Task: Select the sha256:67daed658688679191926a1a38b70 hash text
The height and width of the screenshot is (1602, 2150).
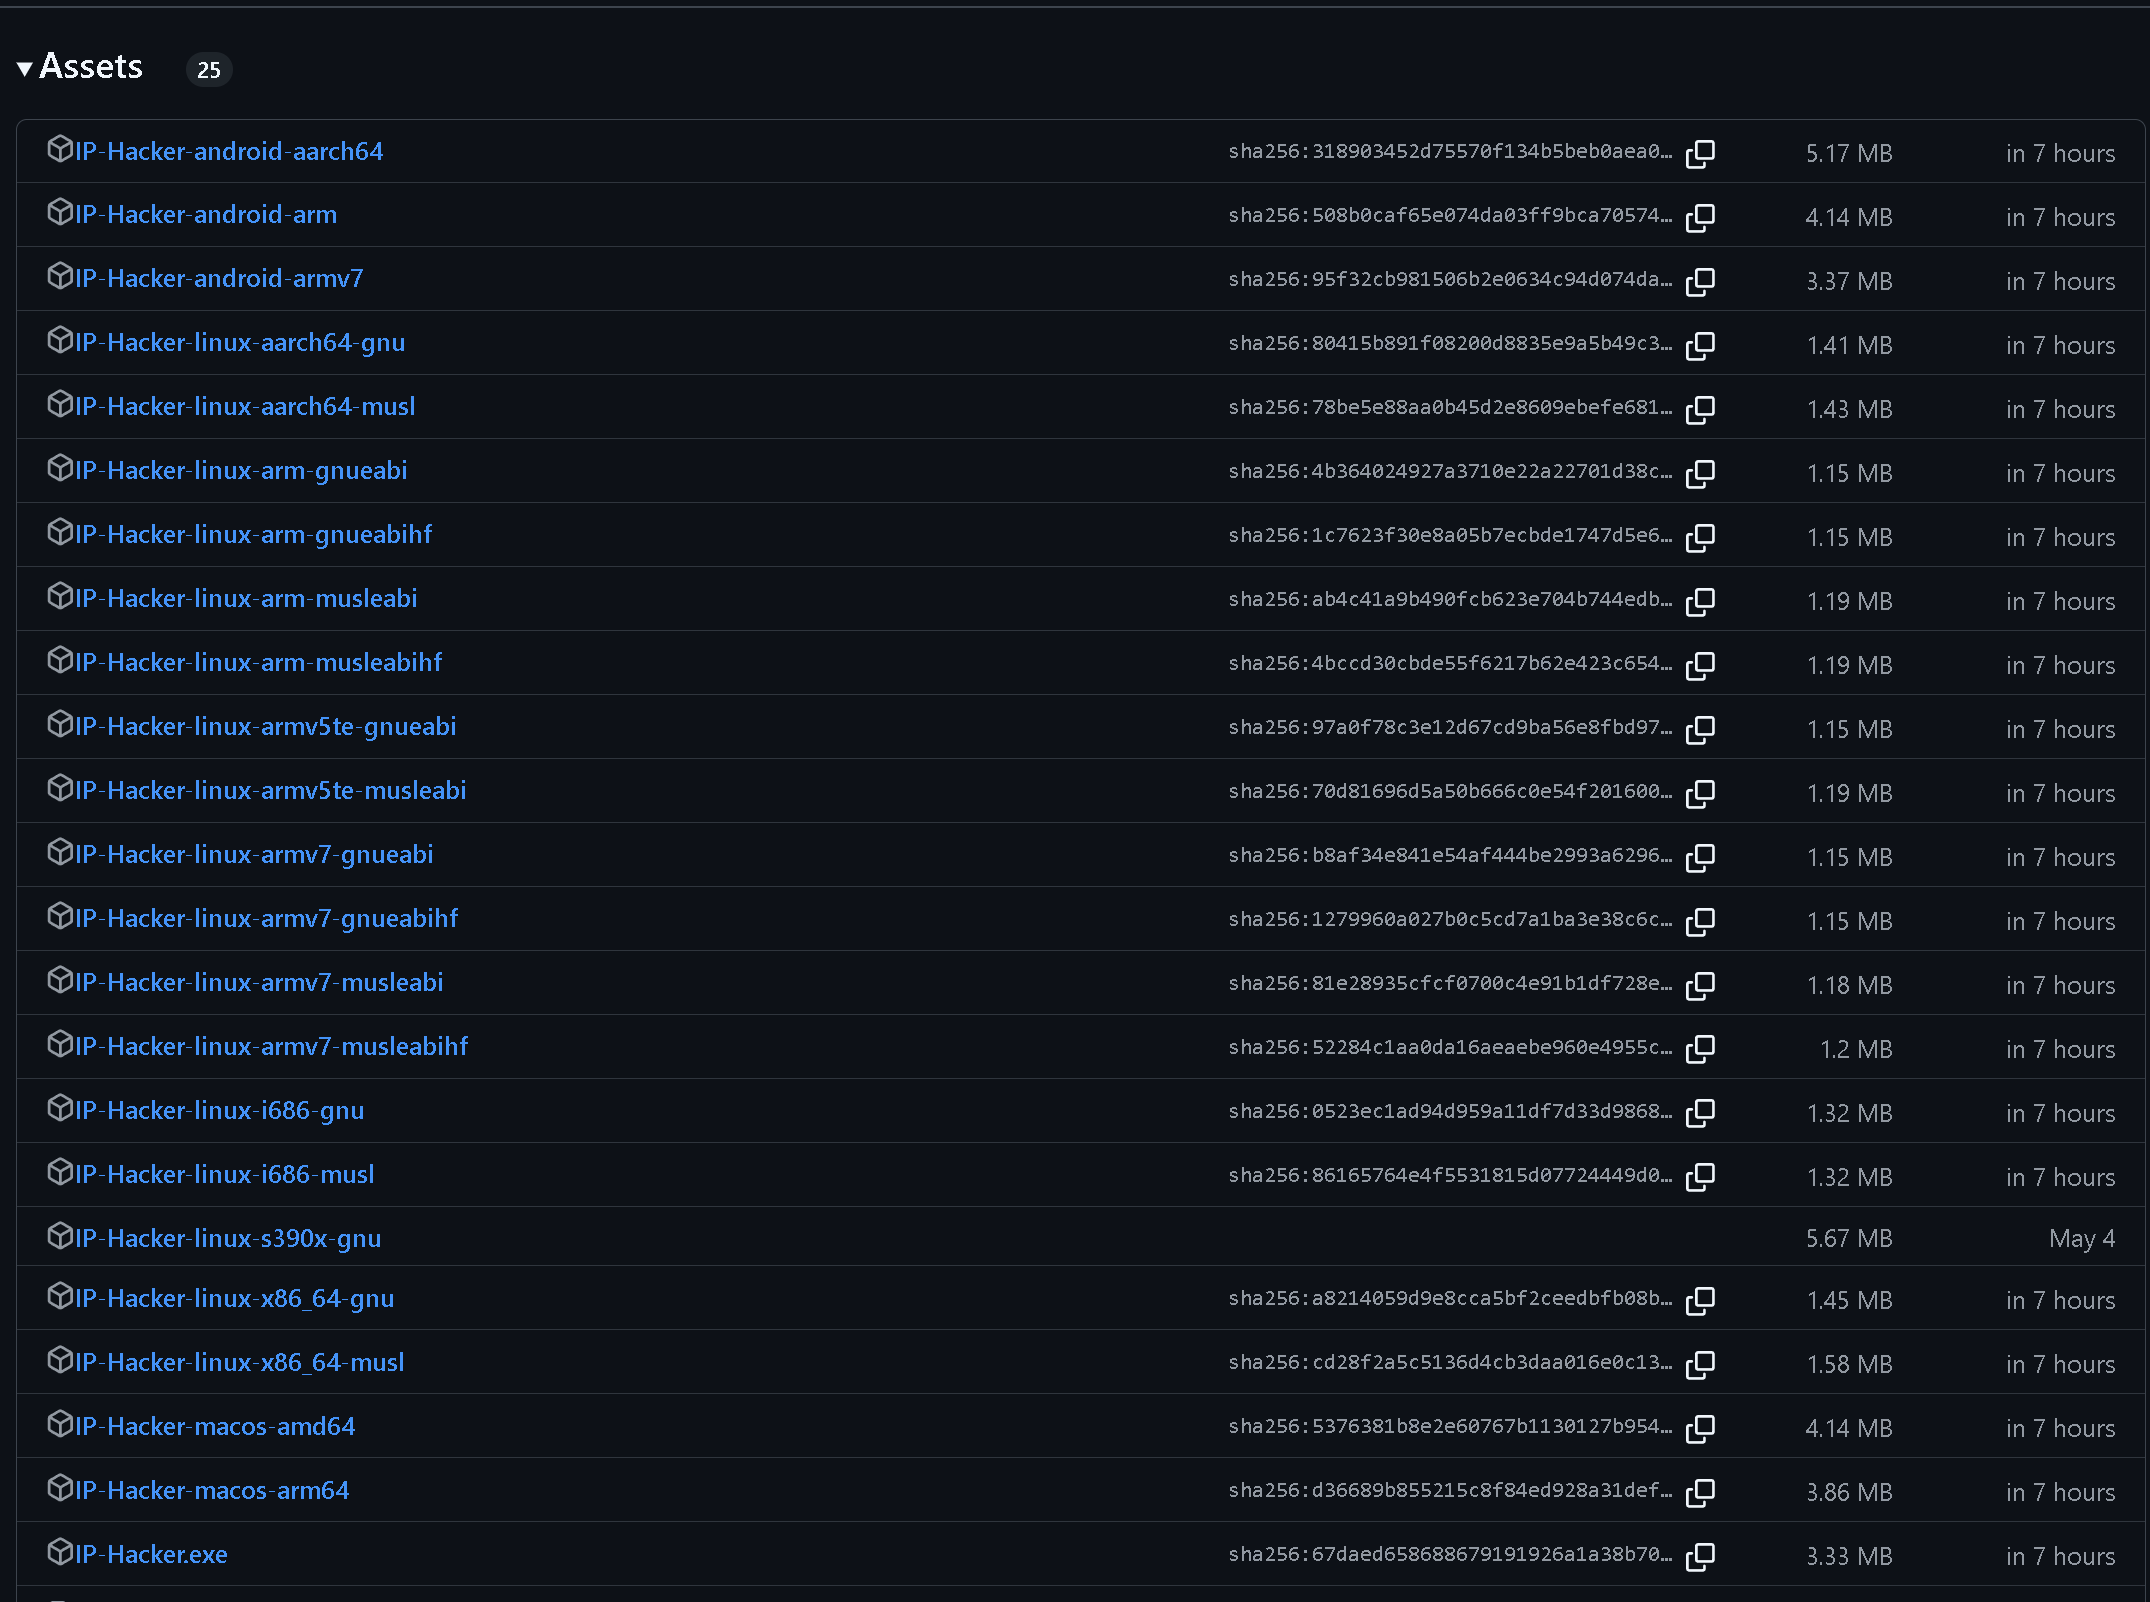Action: pyautogui.click(x=1450, y=1554)
